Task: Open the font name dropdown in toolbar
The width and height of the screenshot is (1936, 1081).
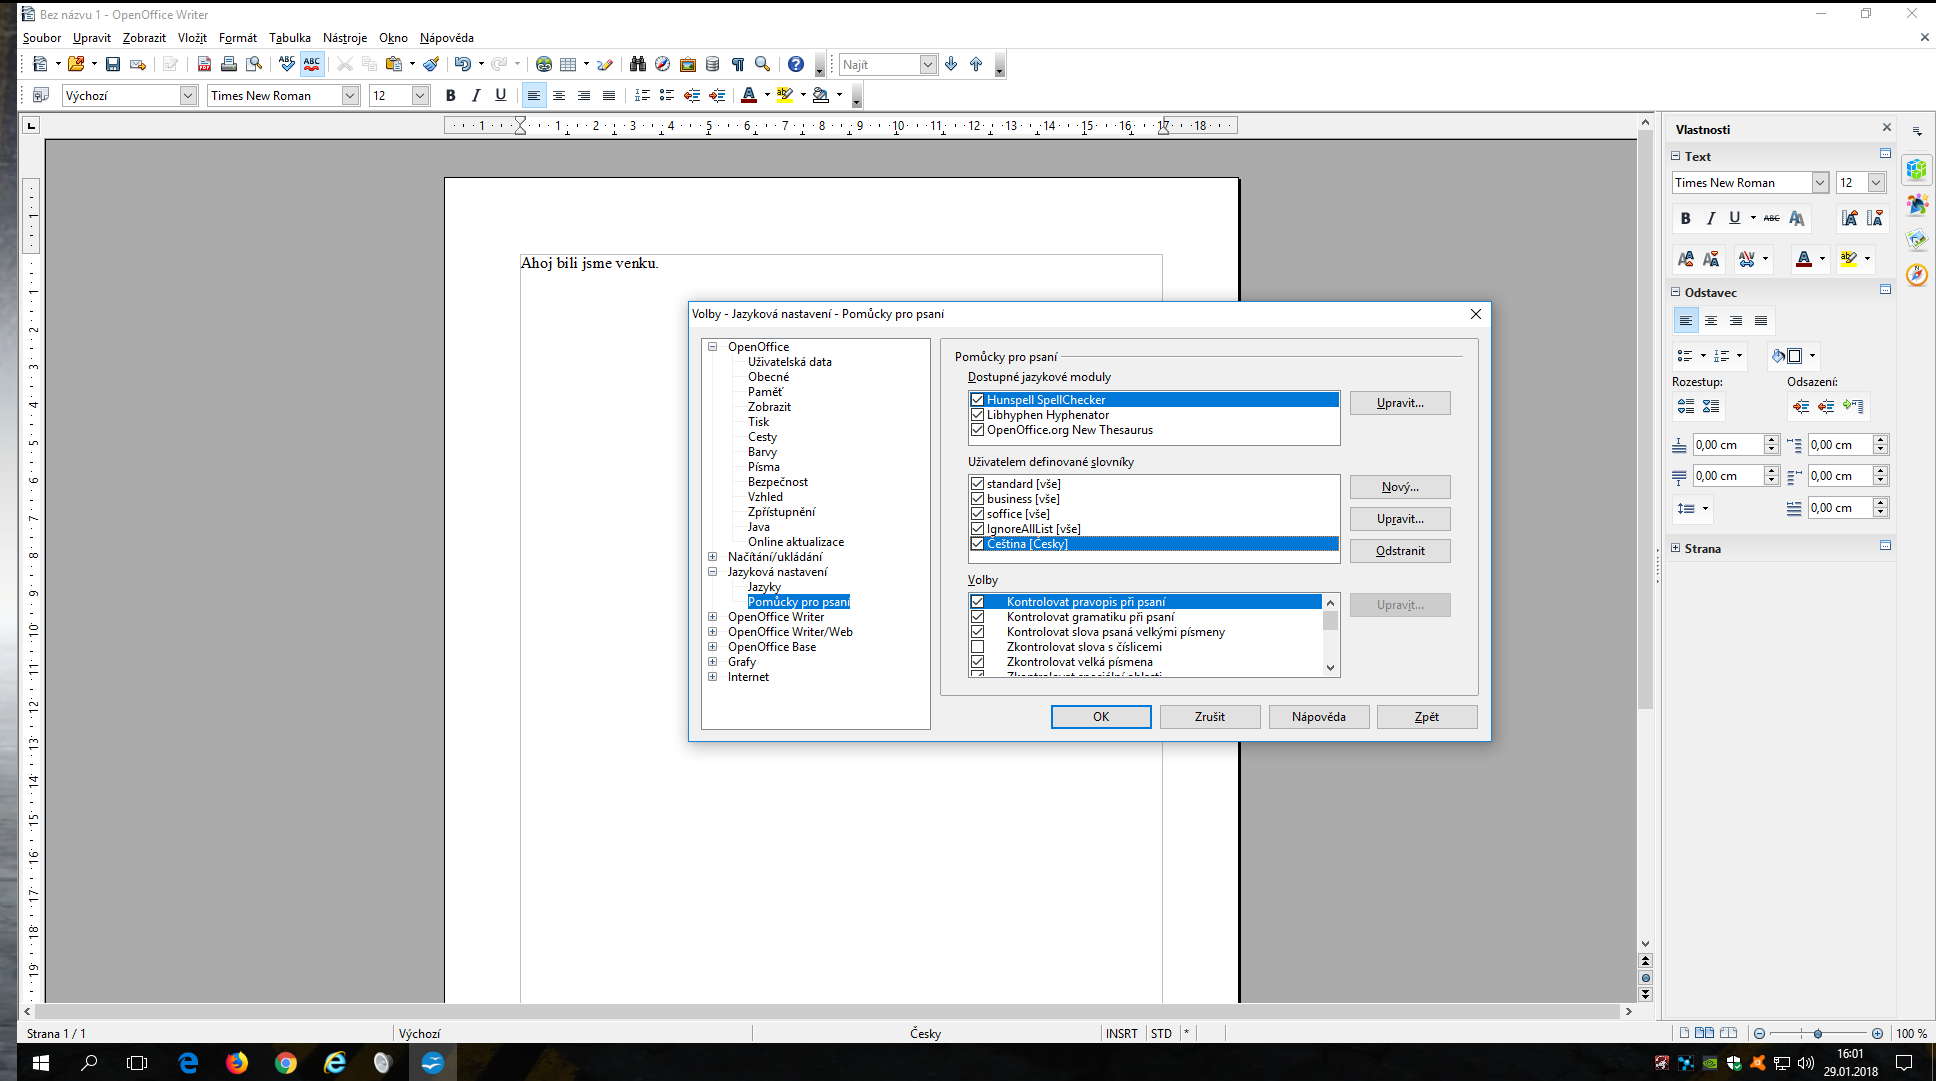Action: point(350,95)
